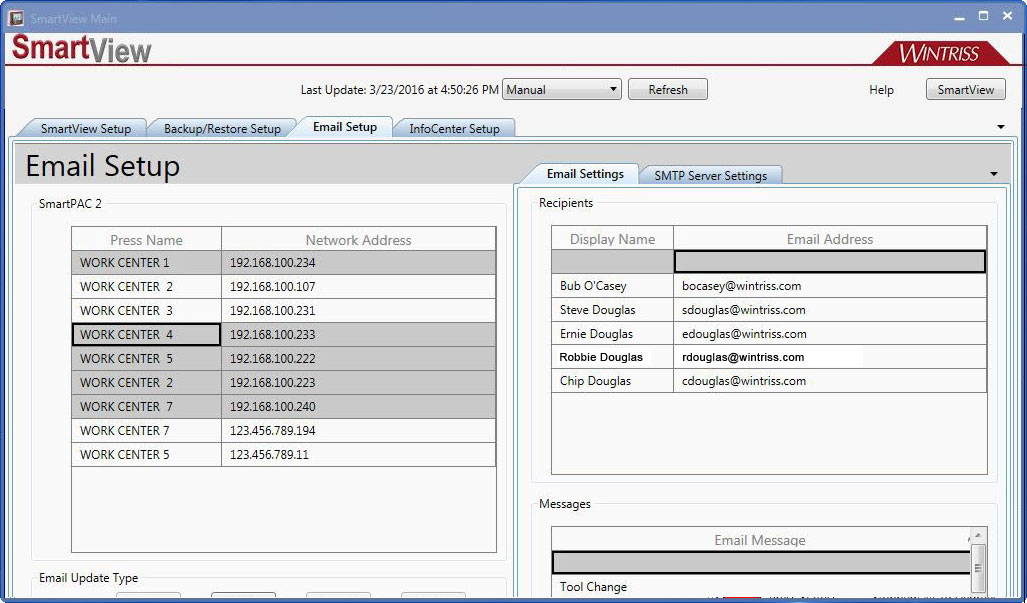Screen dimensions: 1027x603
Task: Select recipient Chip Douglas
Action: point(595,381)
